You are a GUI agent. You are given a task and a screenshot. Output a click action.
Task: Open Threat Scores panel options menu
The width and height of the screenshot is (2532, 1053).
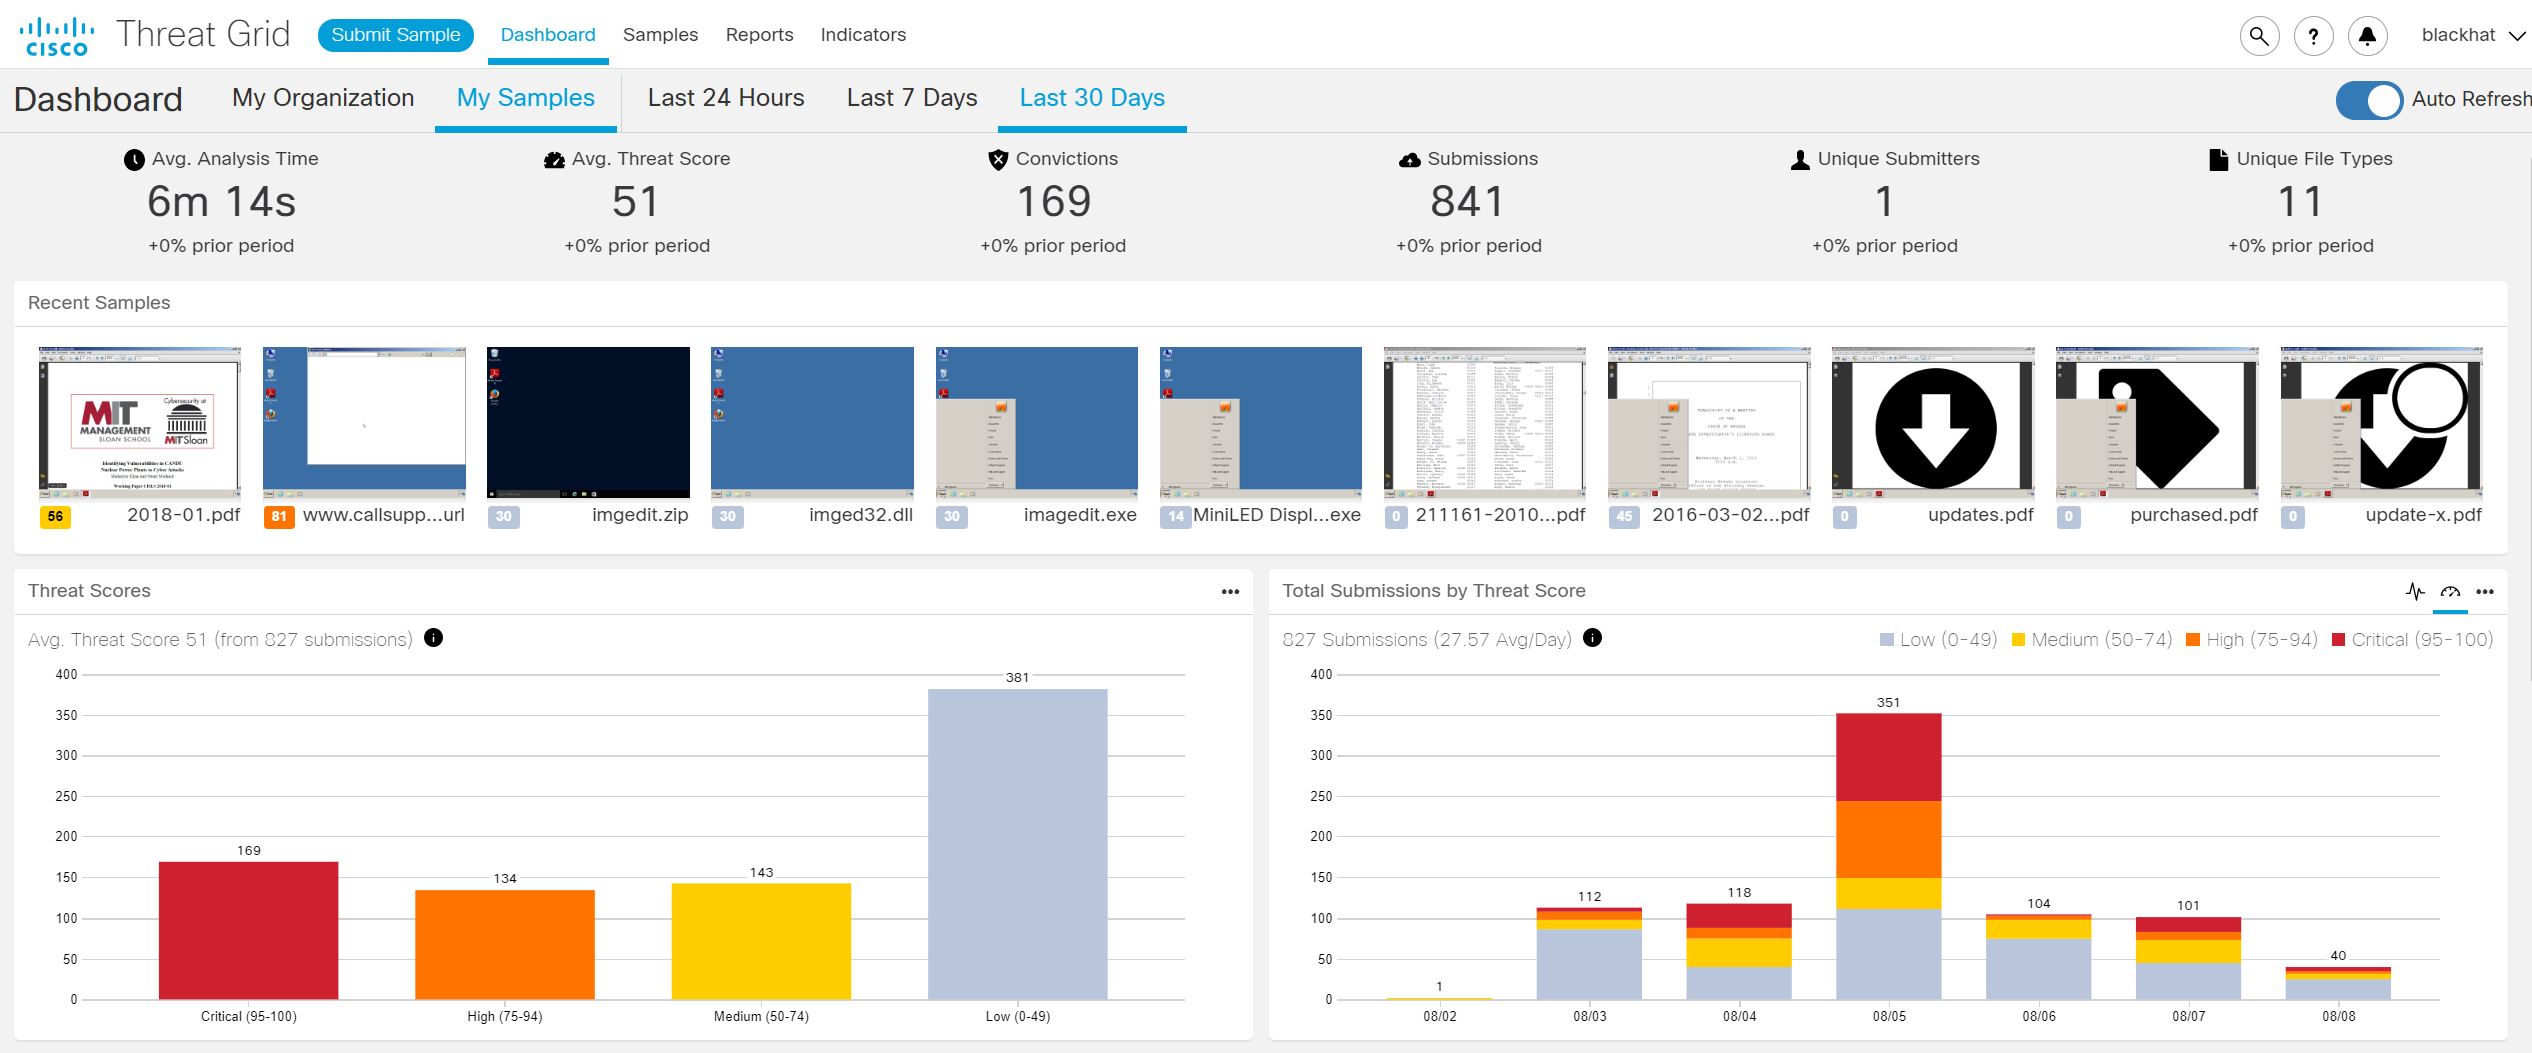1230,592
